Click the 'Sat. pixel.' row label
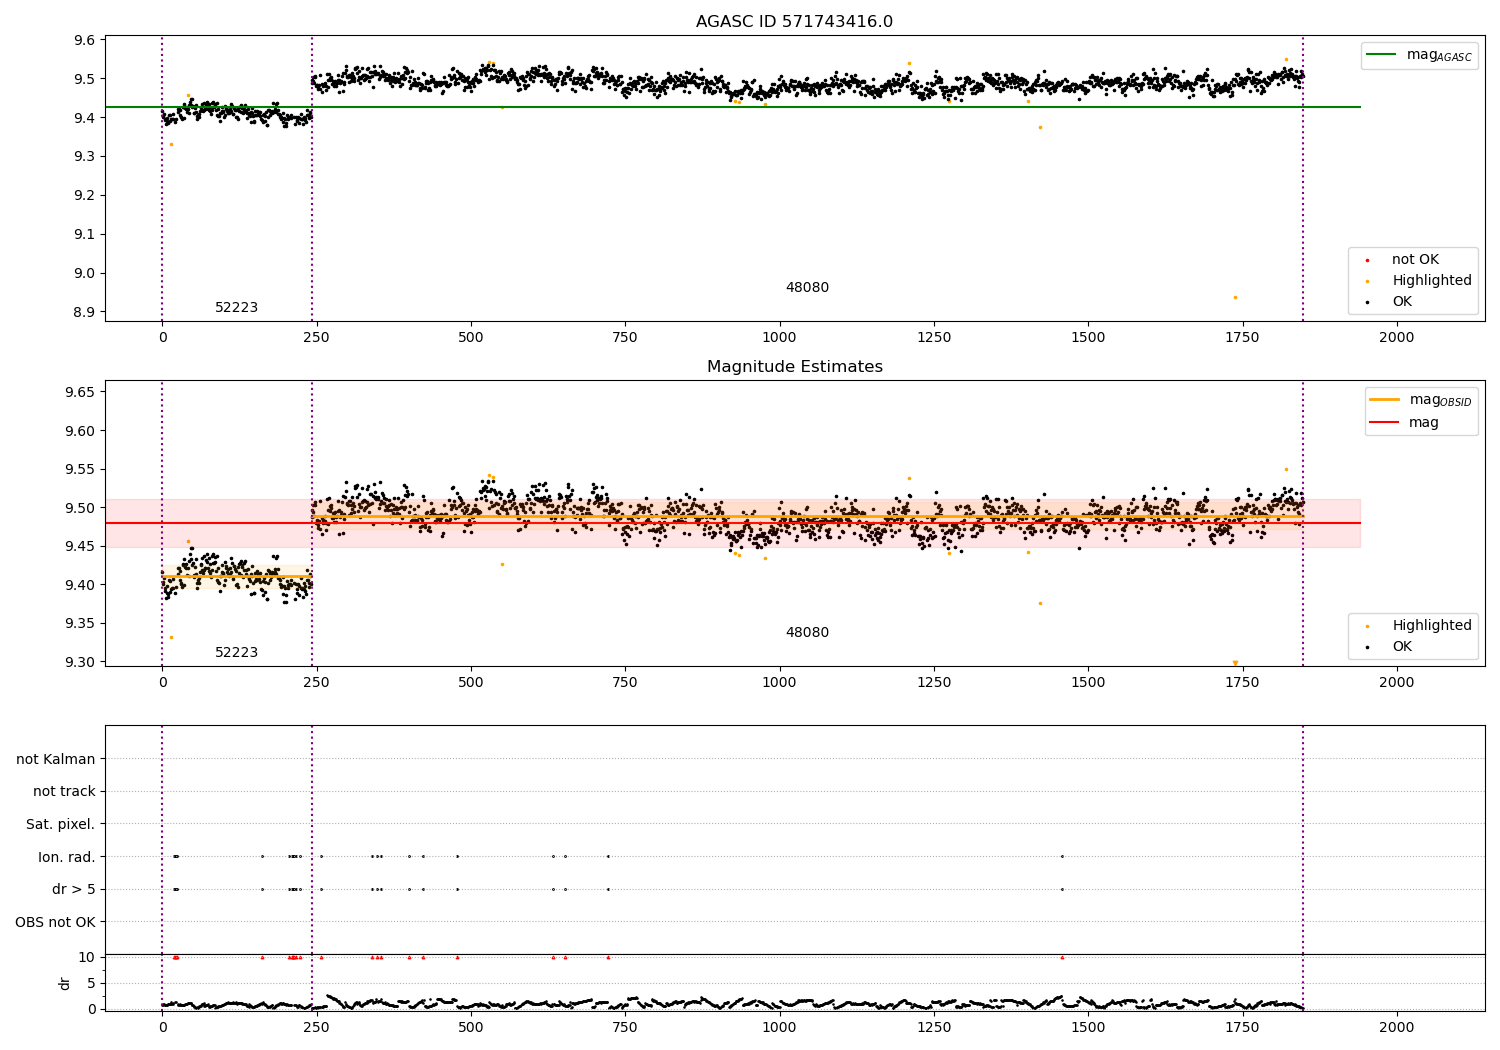1500x1050 pixels. [61, 825]
